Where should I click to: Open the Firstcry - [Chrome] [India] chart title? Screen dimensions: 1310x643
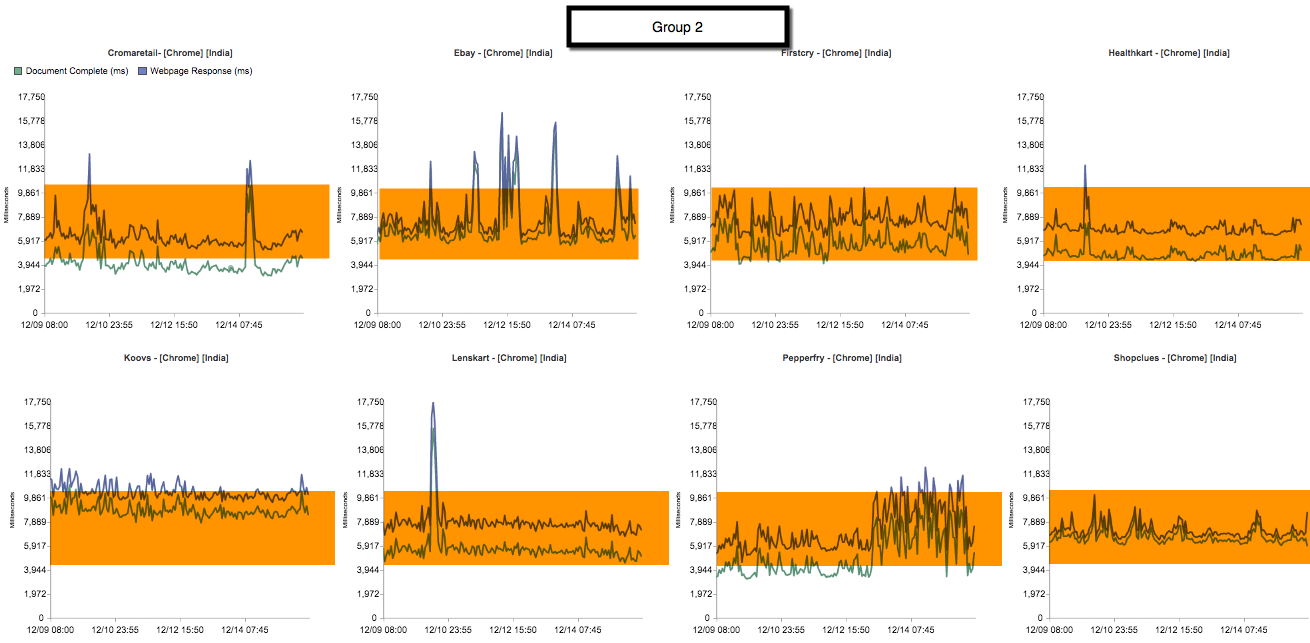pyautogui.click(x=836, y=53)
